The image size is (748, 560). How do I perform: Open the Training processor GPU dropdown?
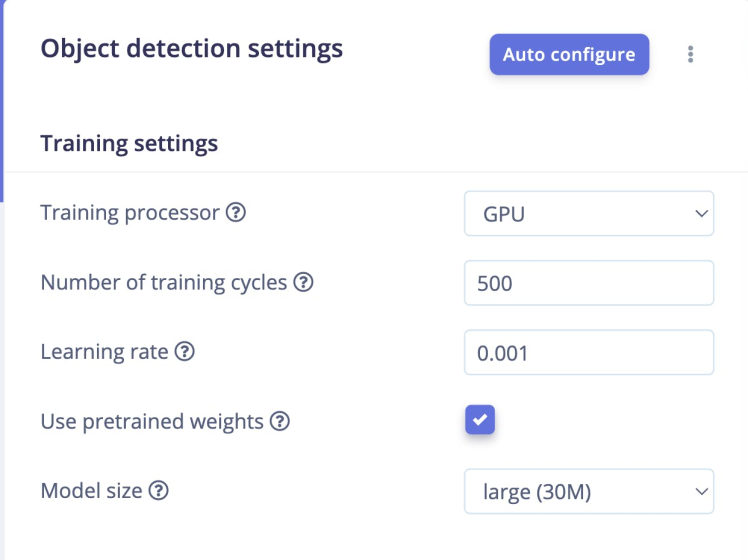588,214
